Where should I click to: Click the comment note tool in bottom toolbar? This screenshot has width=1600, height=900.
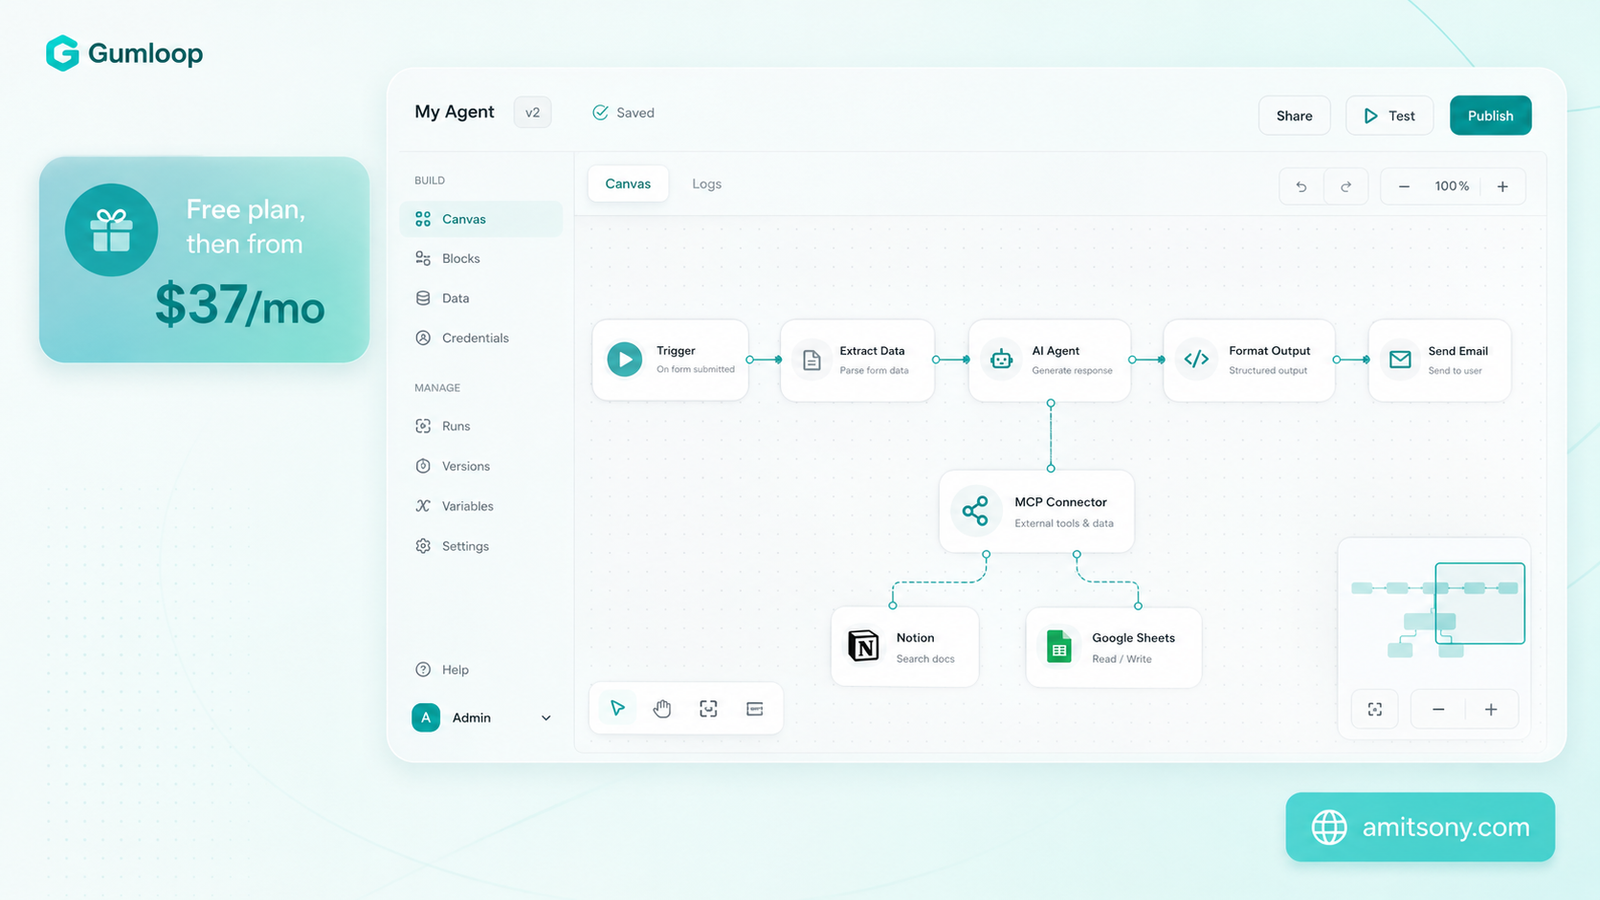(755, 708)
